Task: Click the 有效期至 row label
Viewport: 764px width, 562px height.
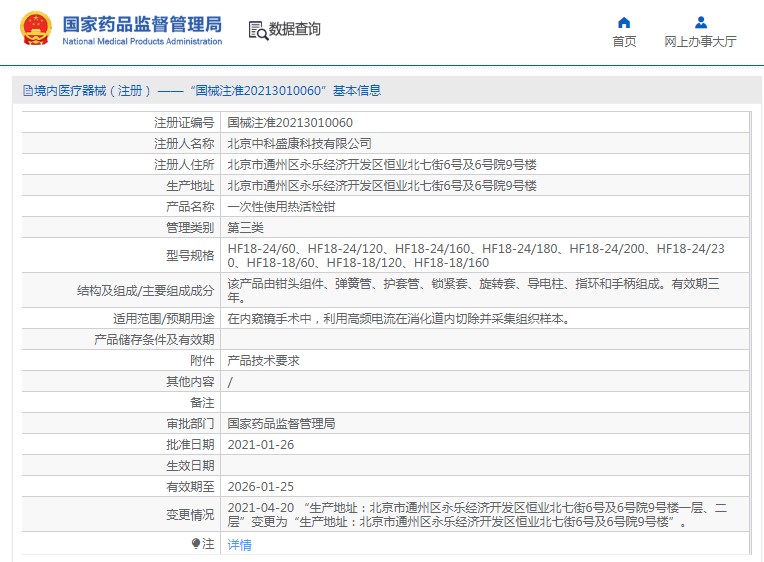Action: coord(190,486)
